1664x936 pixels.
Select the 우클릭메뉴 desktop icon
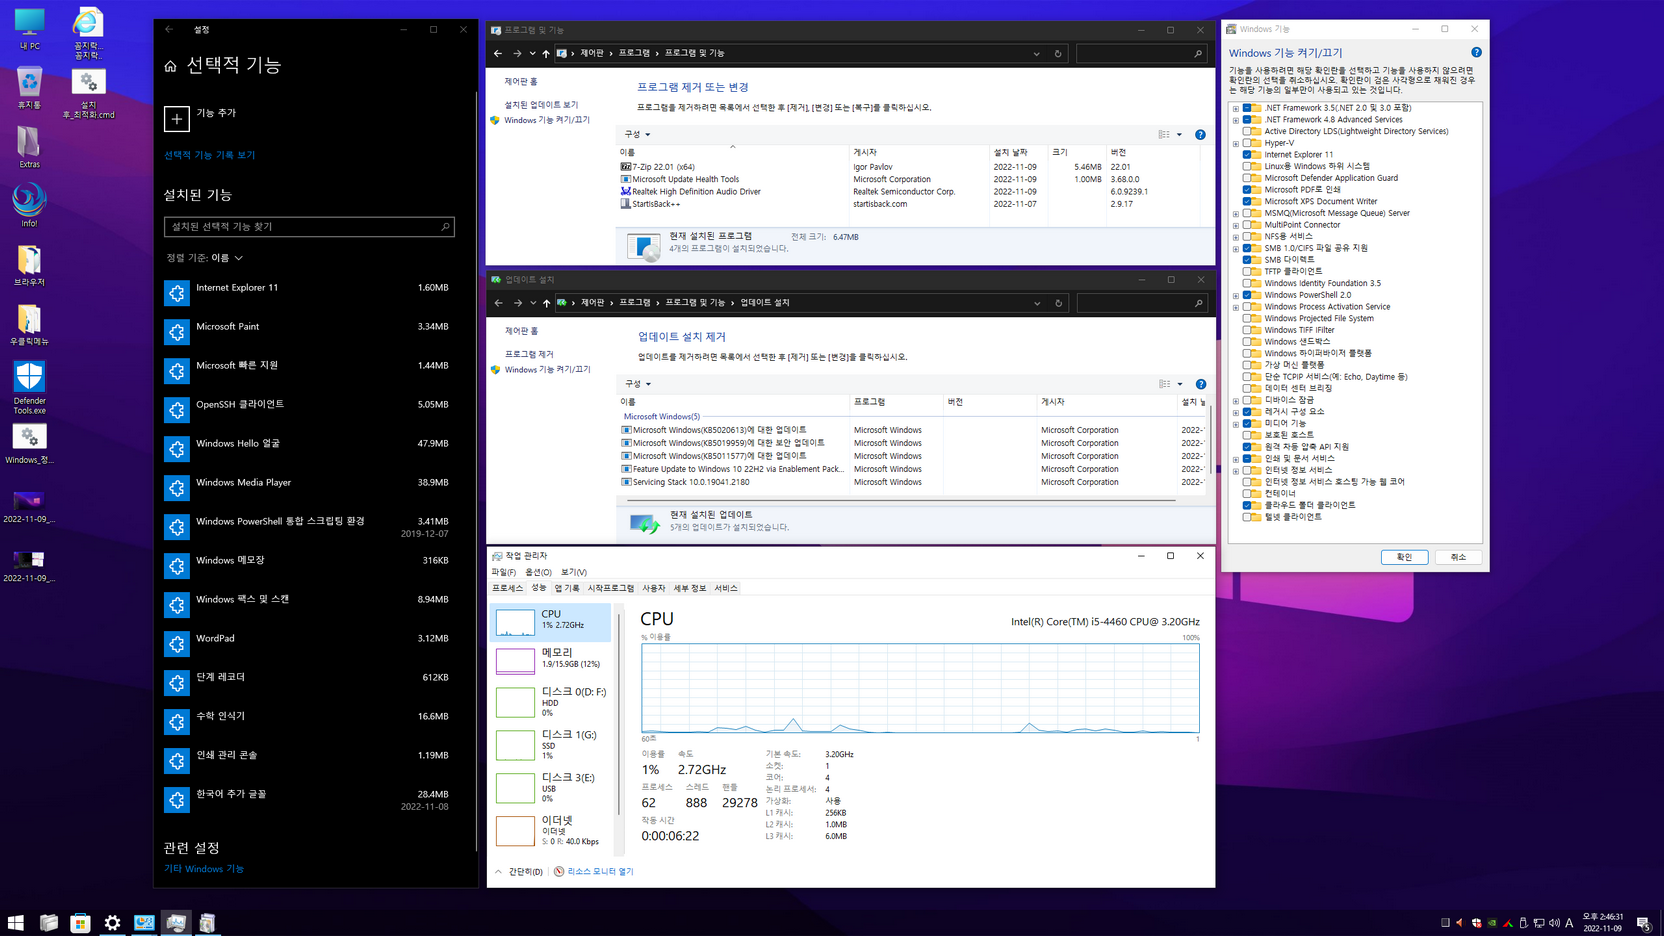(x=29, y=325)
